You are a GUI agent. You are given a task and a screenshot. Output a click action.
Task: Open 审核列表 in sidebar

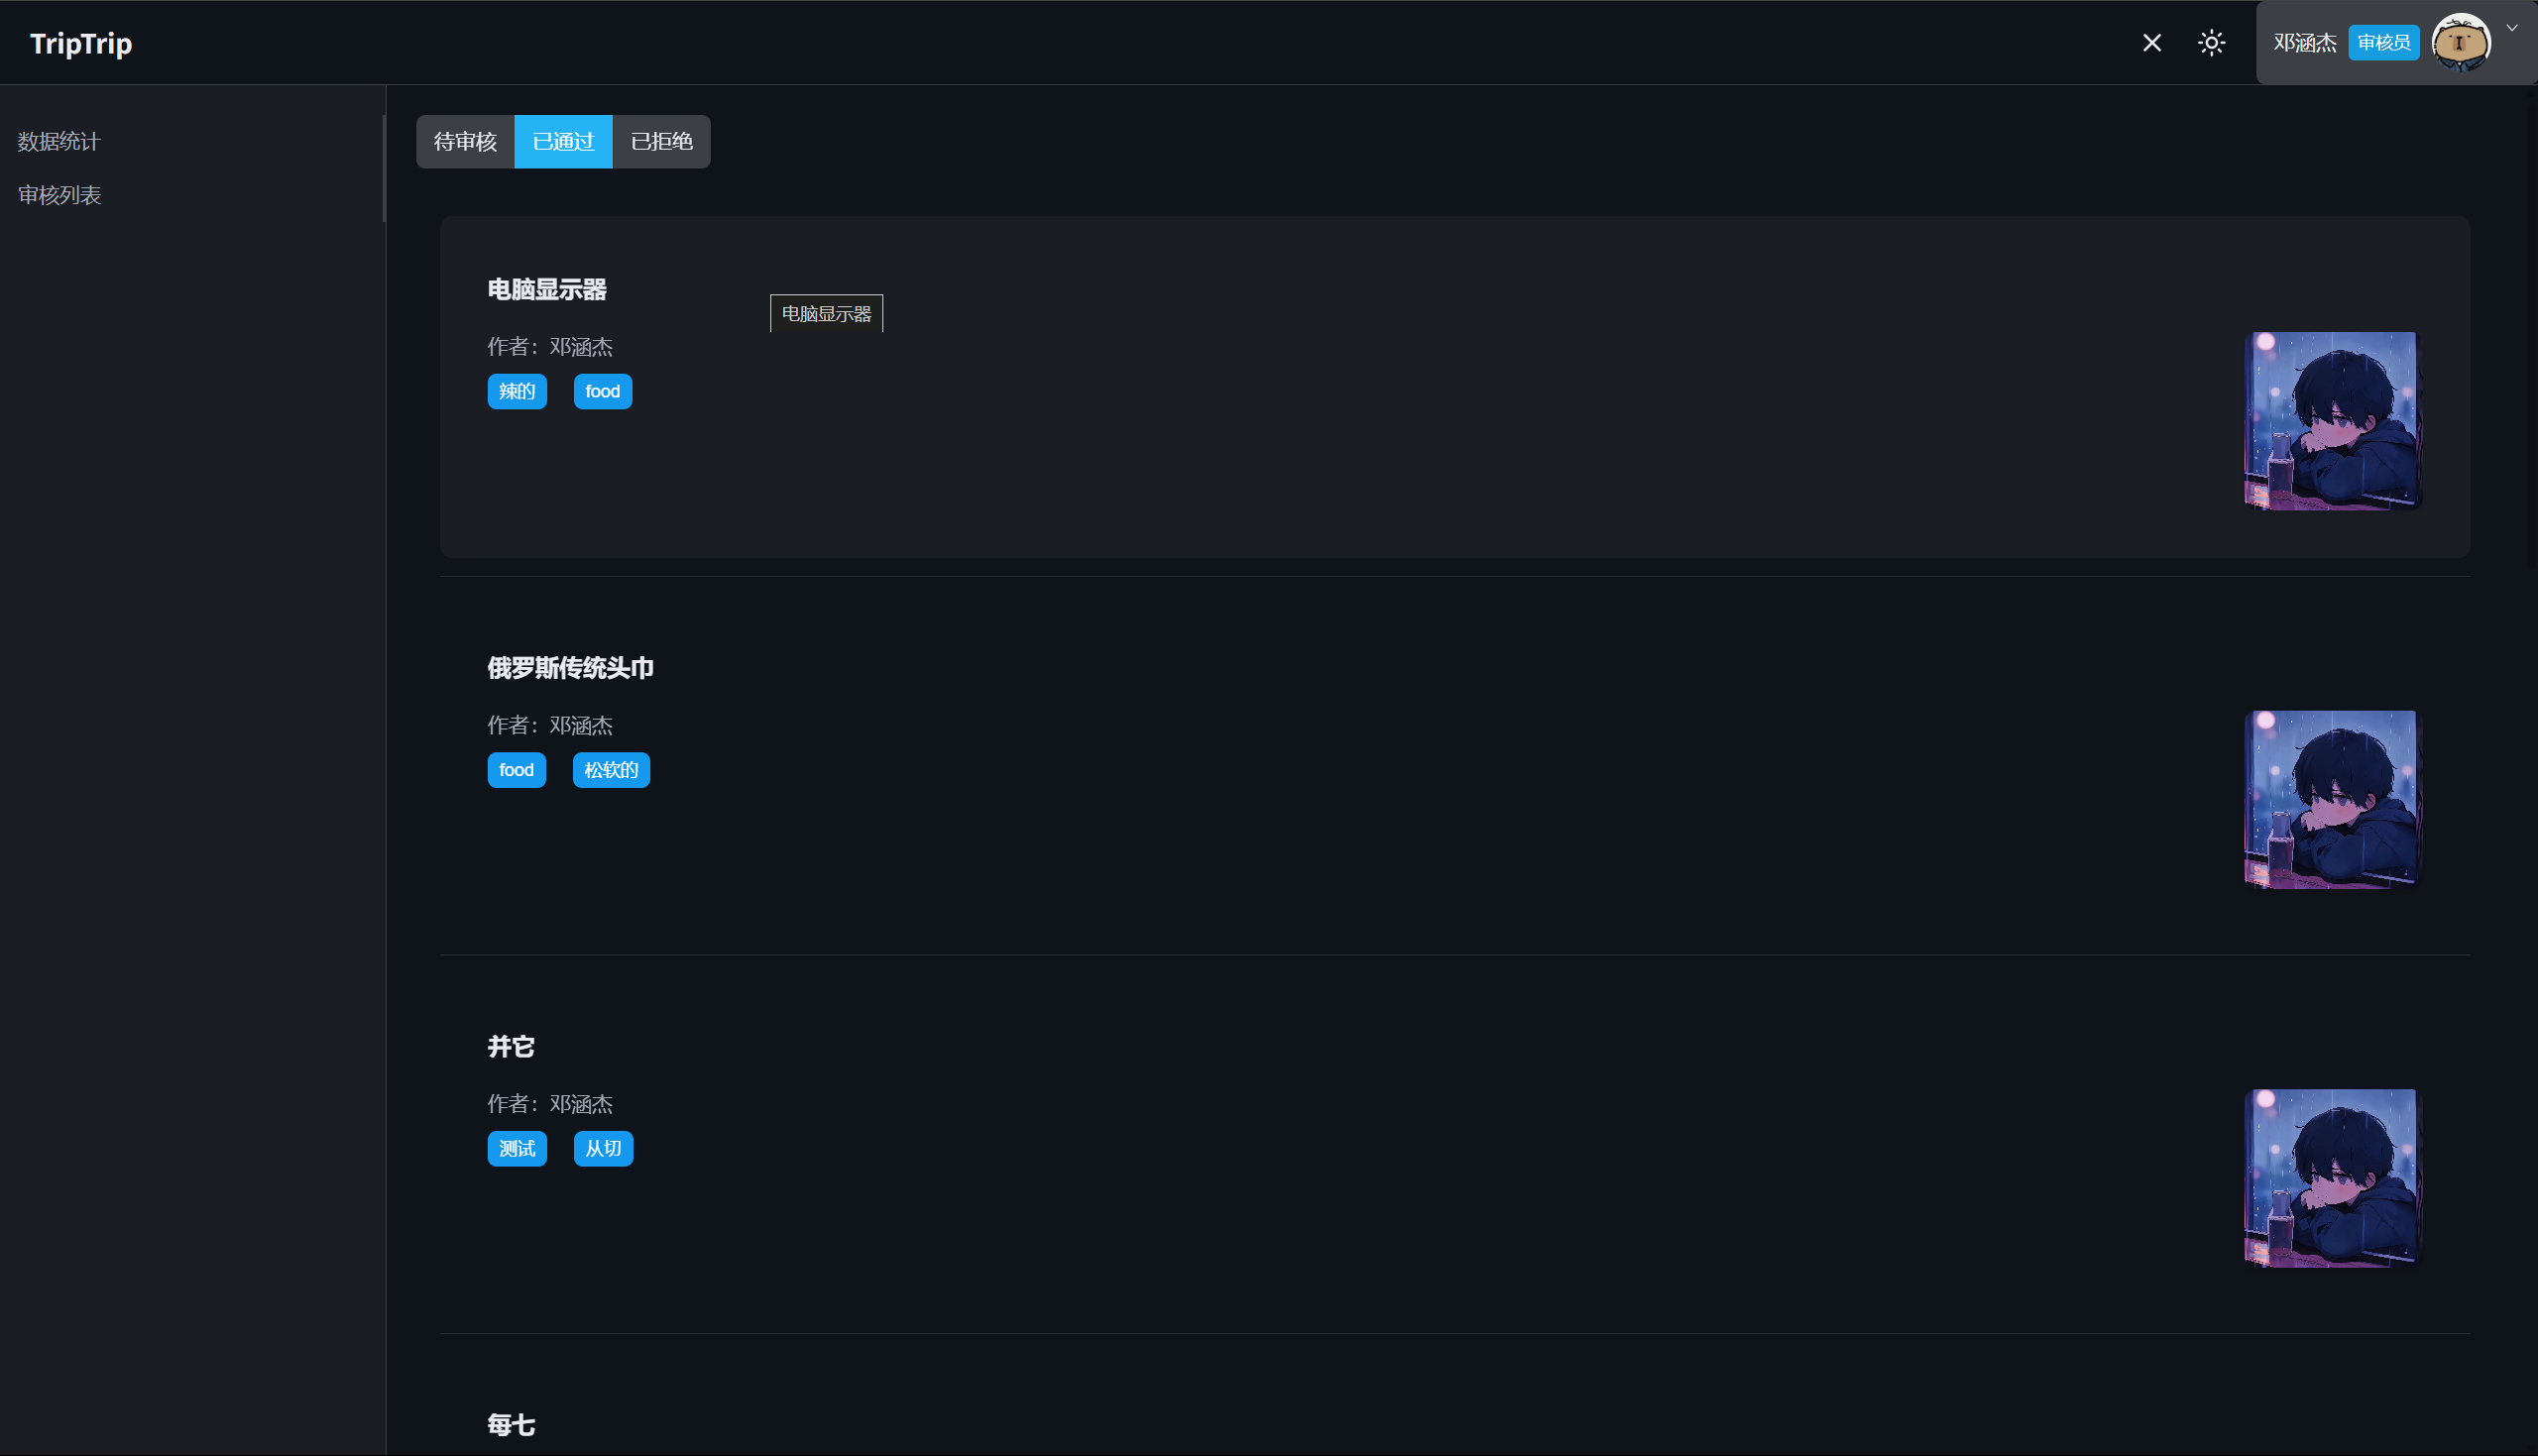pos(59,195)
